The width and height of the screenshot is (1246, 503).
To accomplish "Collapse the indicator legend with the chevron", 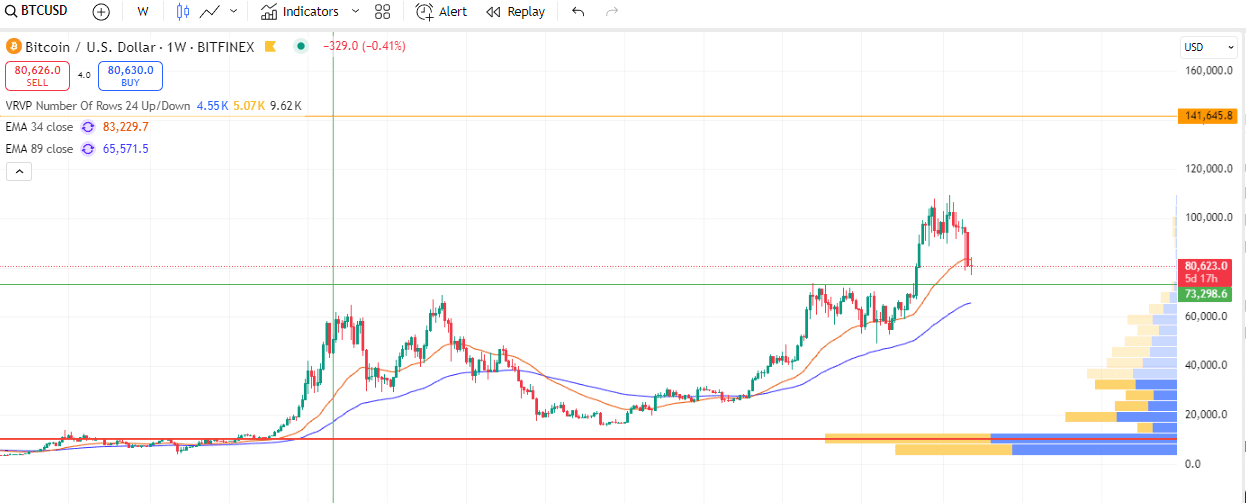I will point(19,172).
